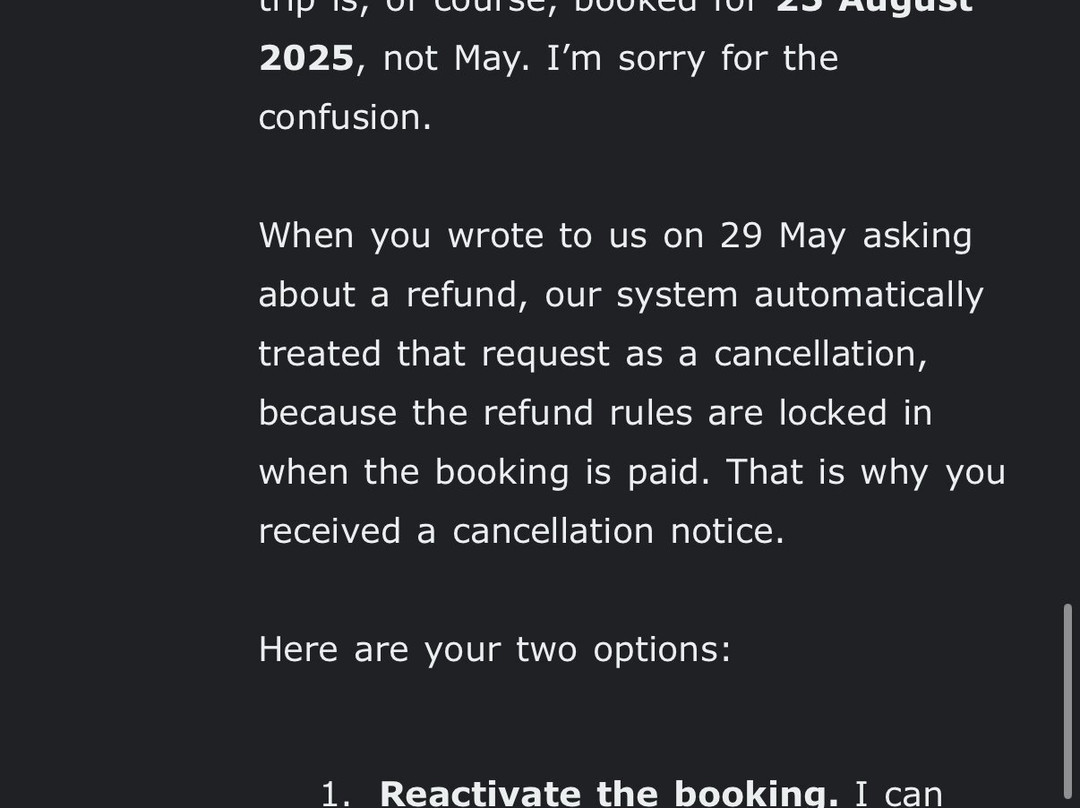Click the phrase 'refund rules are locked in'
This screenshot has height=808, width=1080.
707,413
